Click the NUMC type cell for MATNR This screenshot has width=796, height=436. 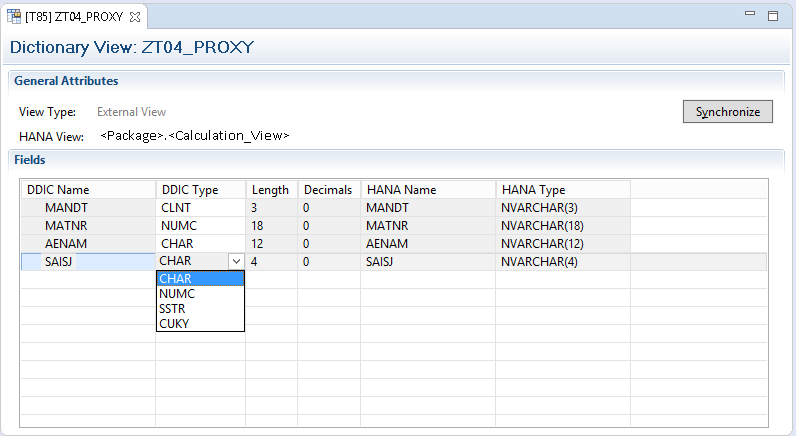[201, 225]
